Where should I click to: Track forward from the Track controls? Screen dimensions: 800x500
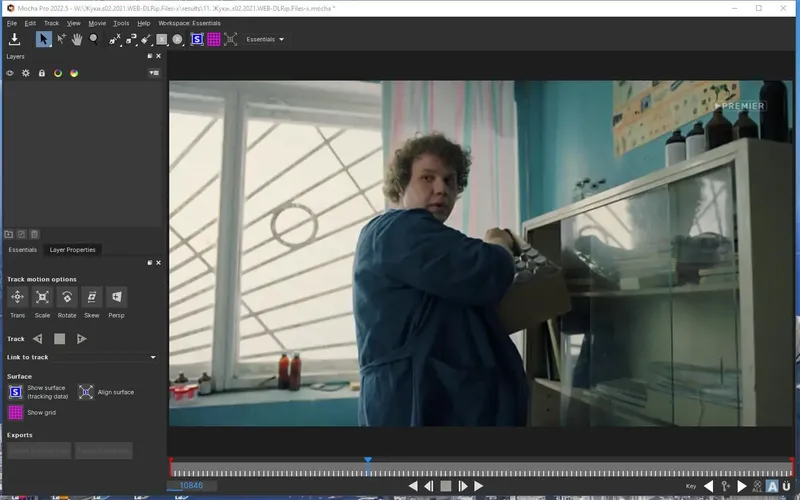click(82, 339)
